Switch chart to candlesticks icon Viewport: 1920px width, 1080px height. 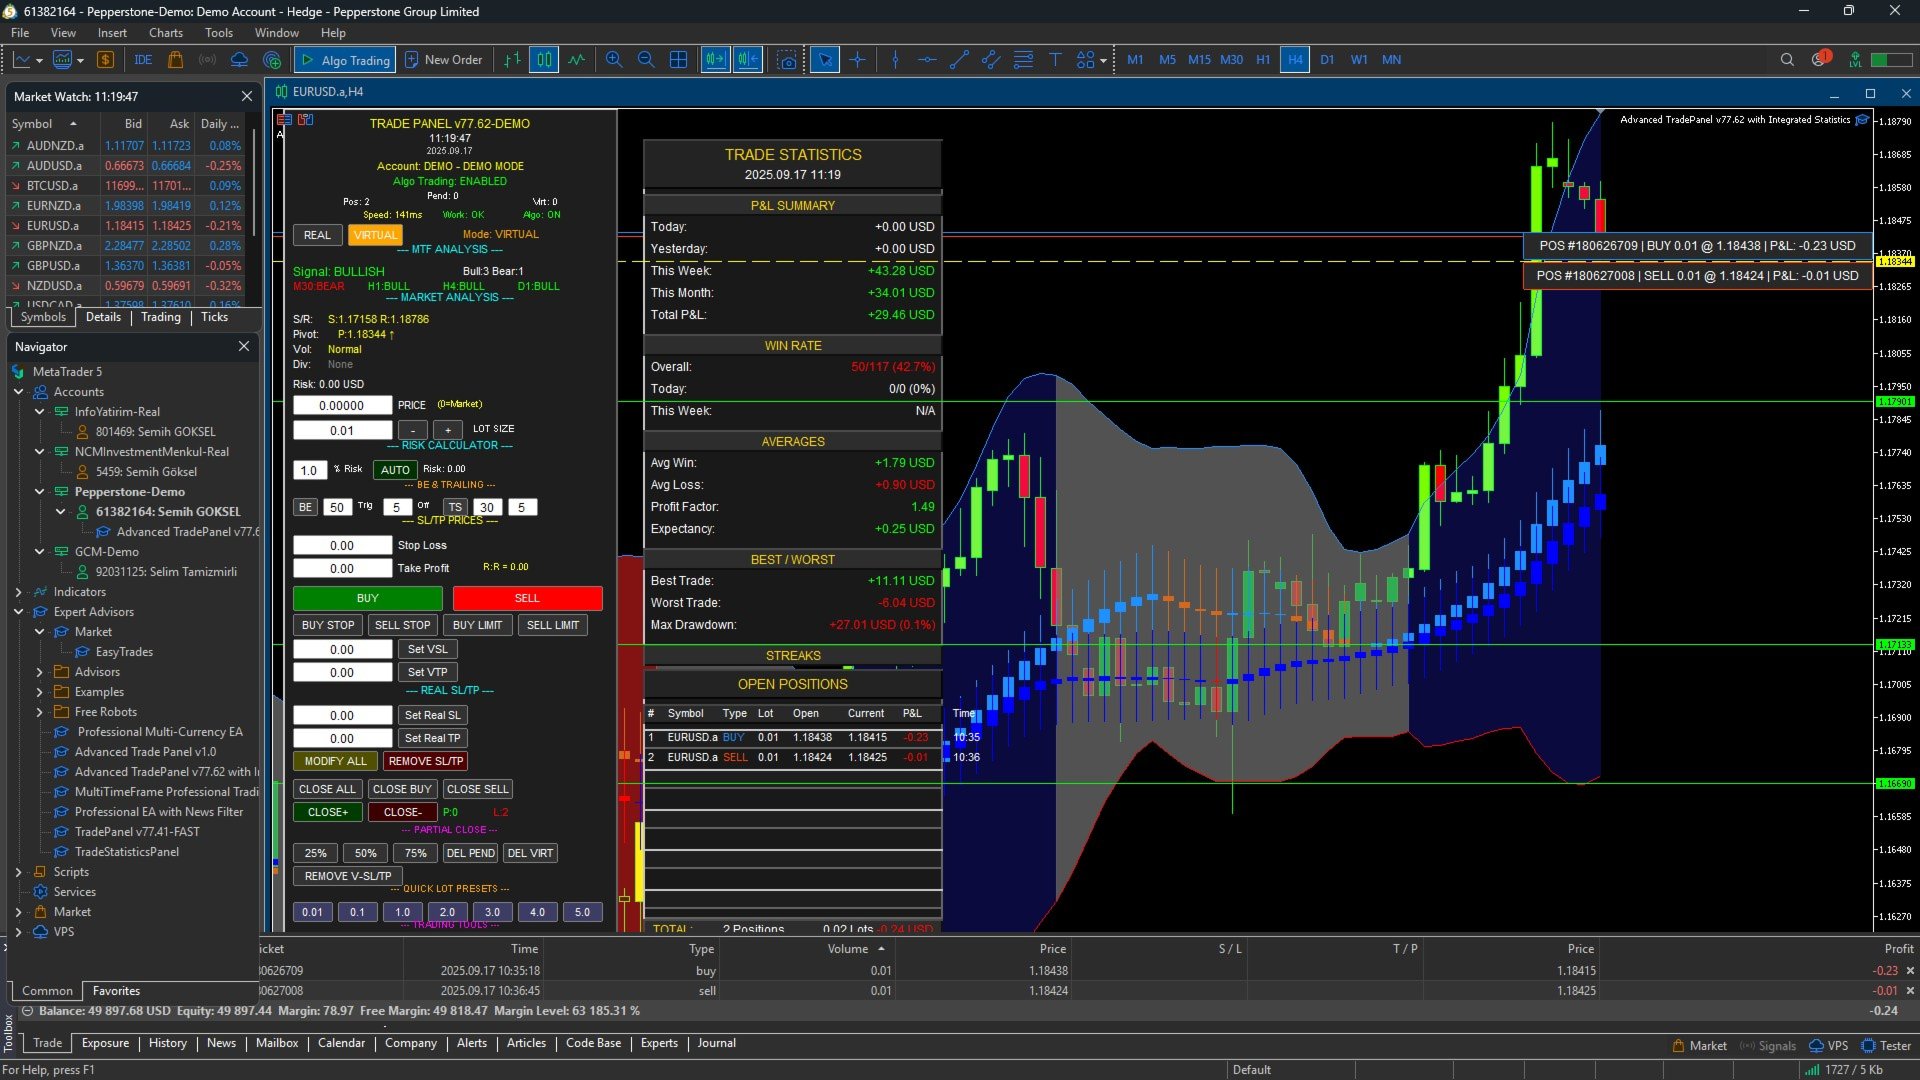tap(544, 60)
